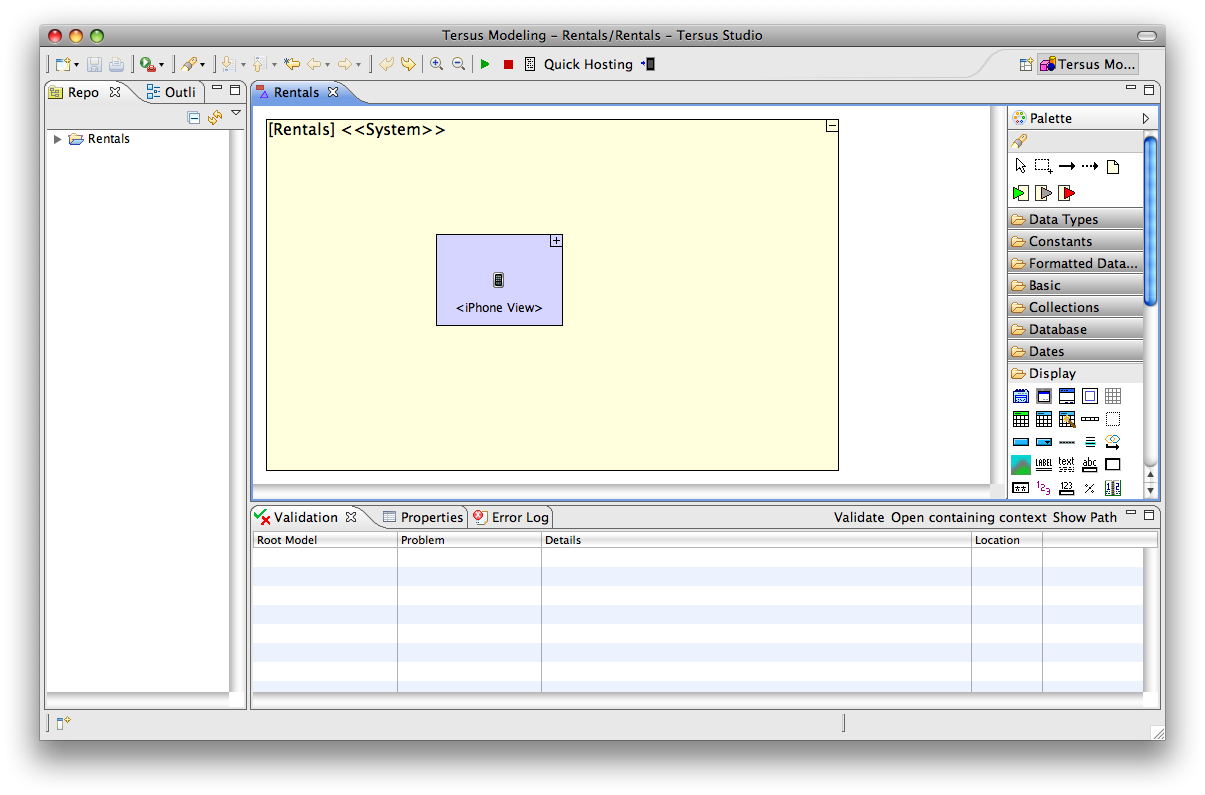Screen dimensions: 1205x795
Task: Toggle Link with Editor in Repository panel
Action: (x=214, y=118)
